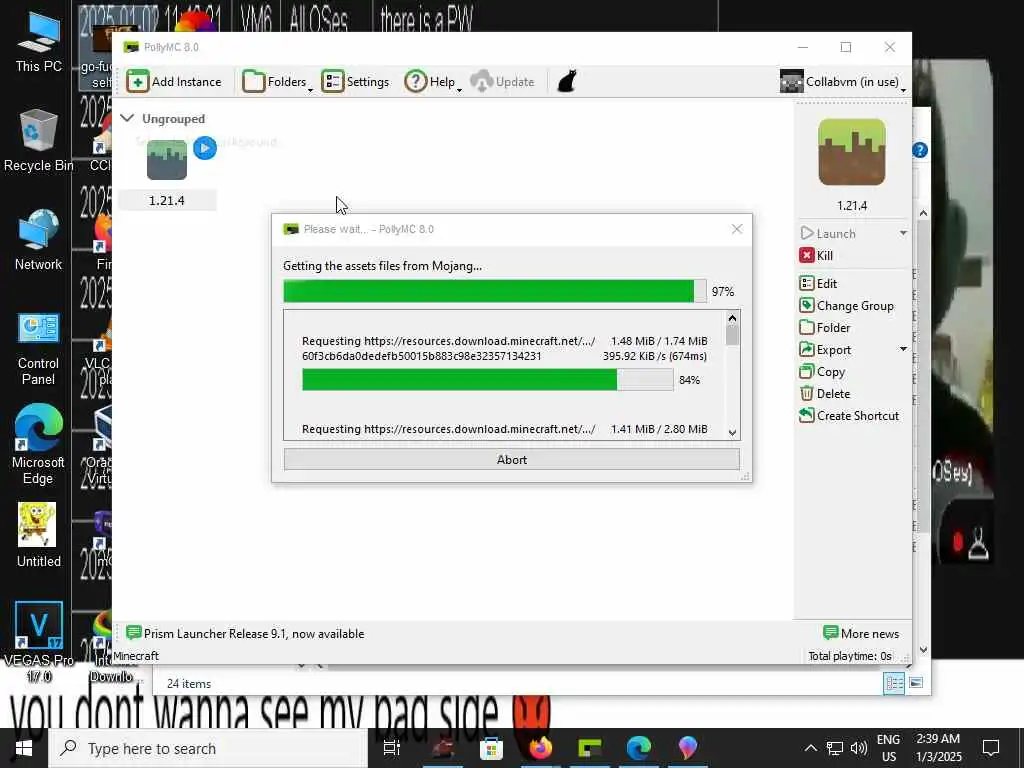1024x768 pixels.
Task: Open the Edge taskbar icon
Action: tap(639, 748)
